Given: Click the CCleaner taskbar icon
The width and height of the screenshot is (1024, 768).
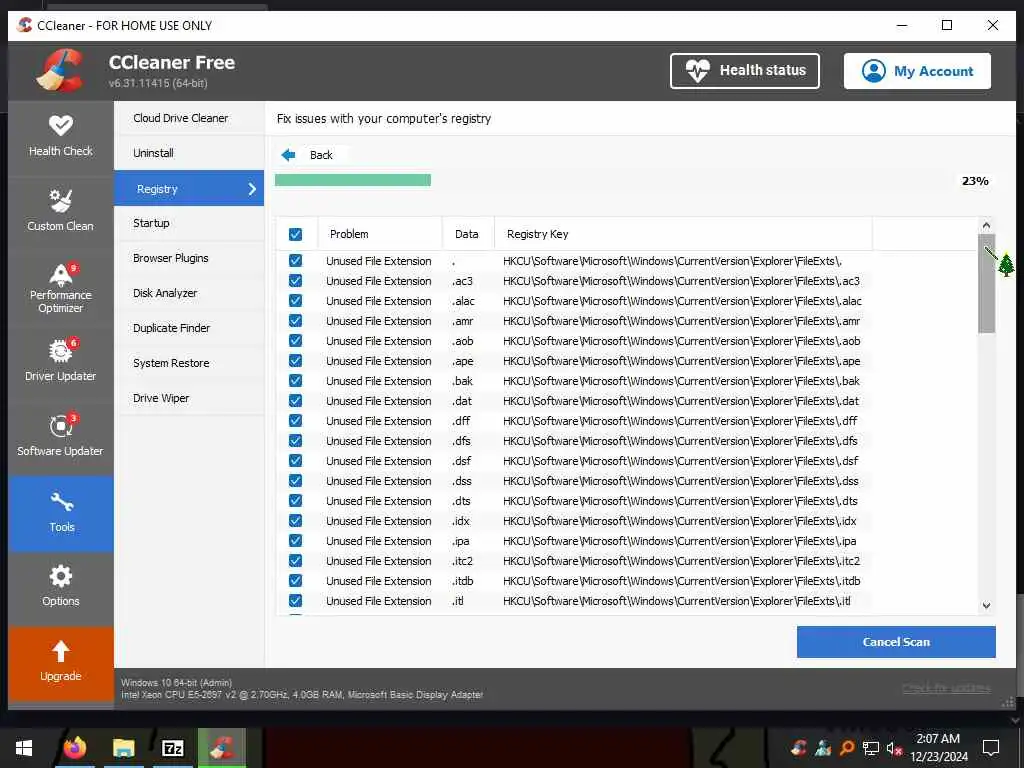Looking at the screenshot, I should click(x=222, y=748).
